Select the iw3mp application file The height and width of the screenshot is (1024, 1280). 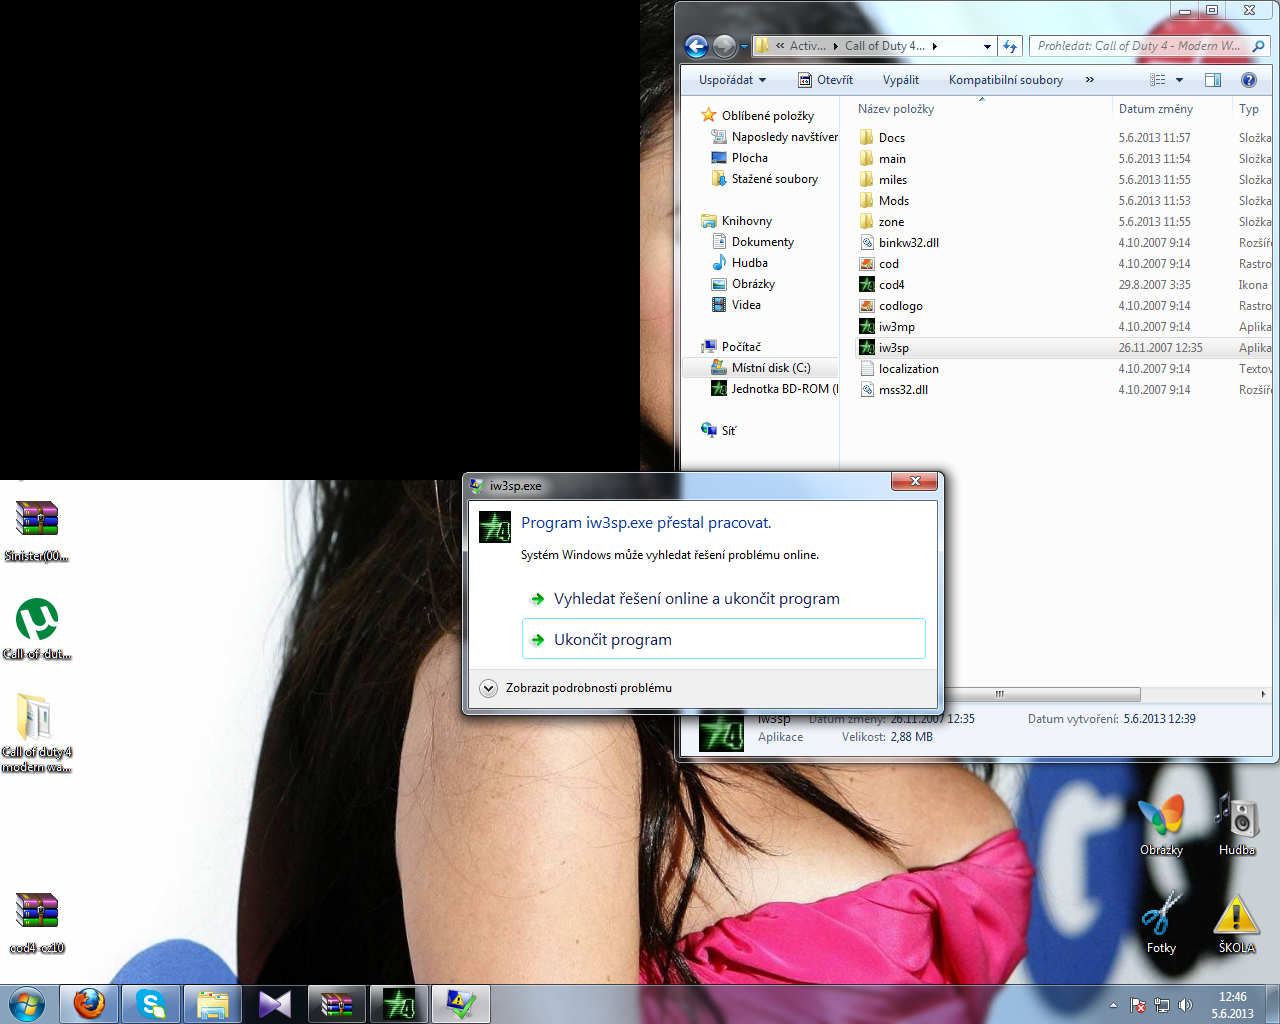tap(896, 327)
